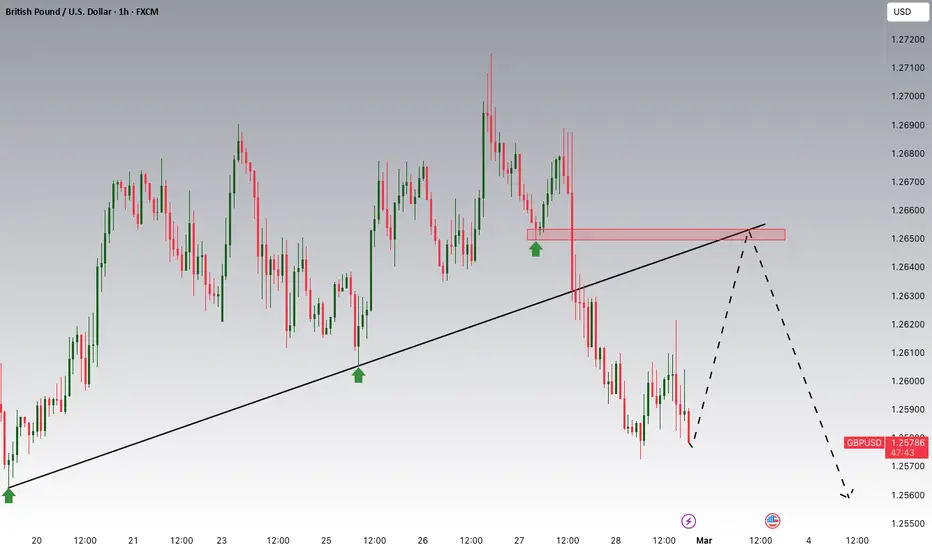Click the 1.25500 price axis label

tap(907, 523)
